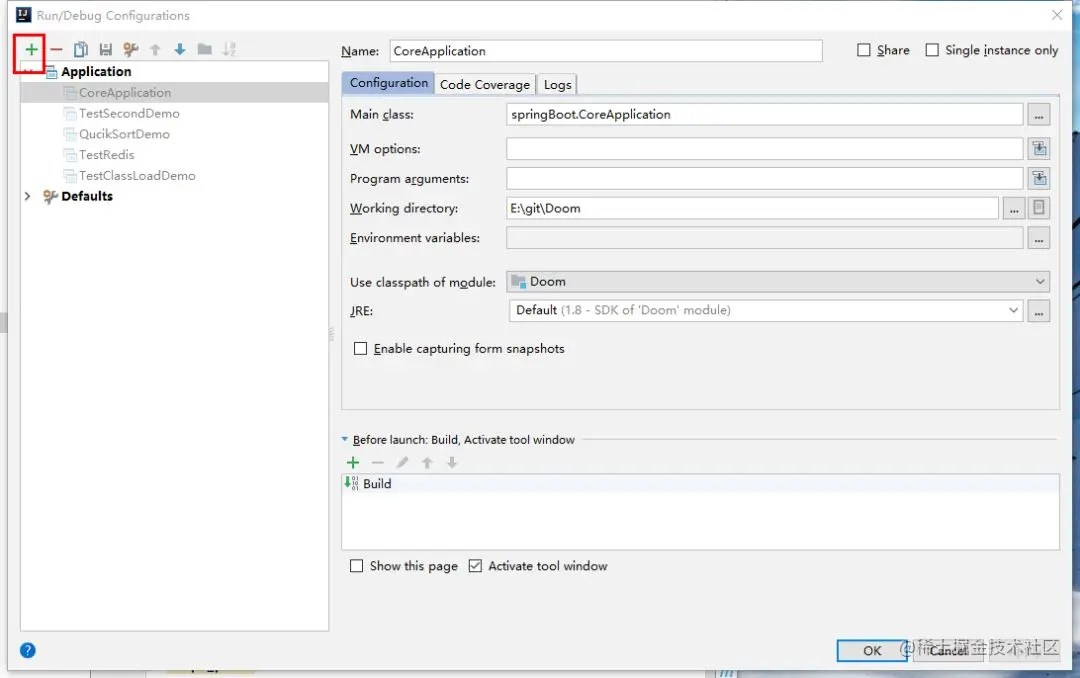Check the Show this page option
Image resolution: width=1080 pixels, height=678 pixels.
tap(356, 566)
